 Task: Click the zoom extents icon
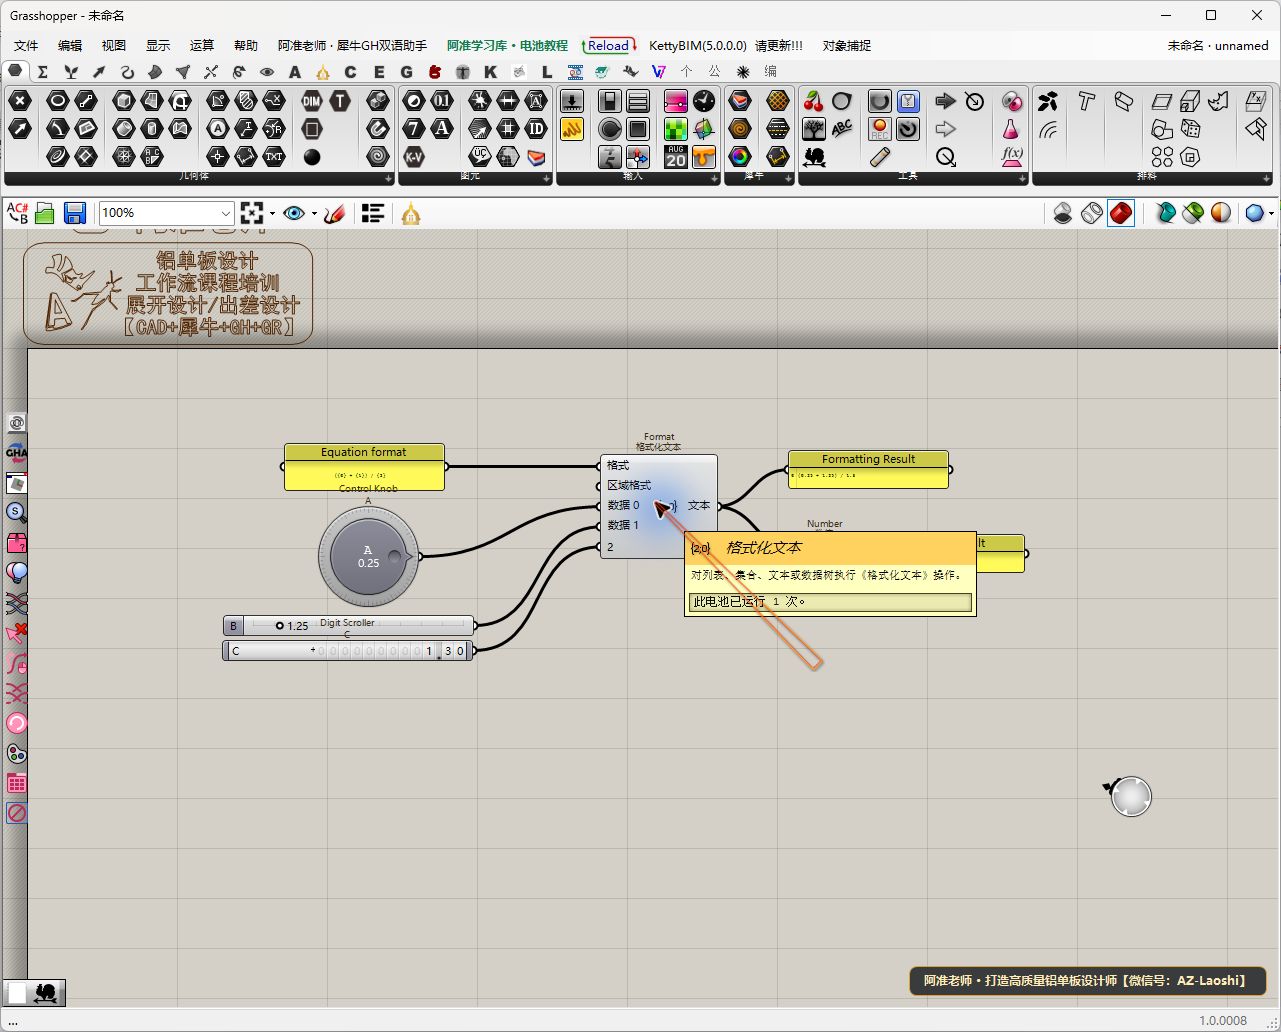pos(251,213)
